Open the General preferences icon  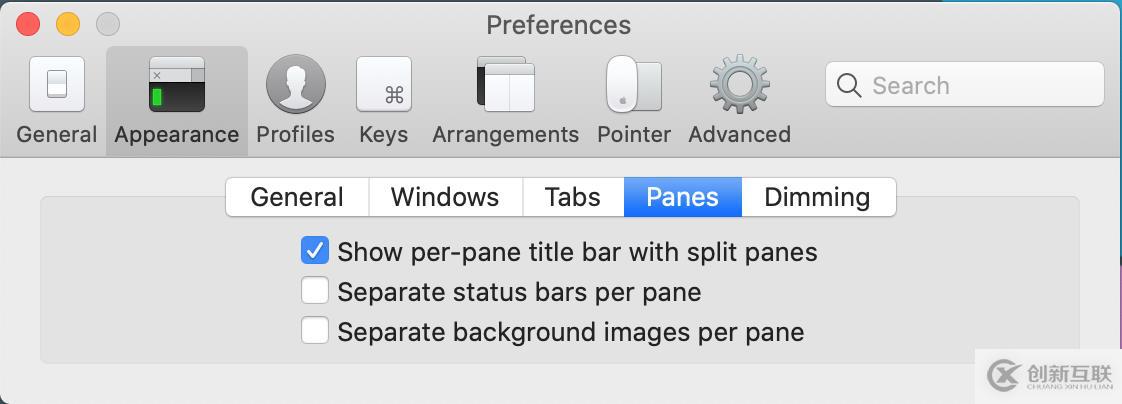point(57,85)
